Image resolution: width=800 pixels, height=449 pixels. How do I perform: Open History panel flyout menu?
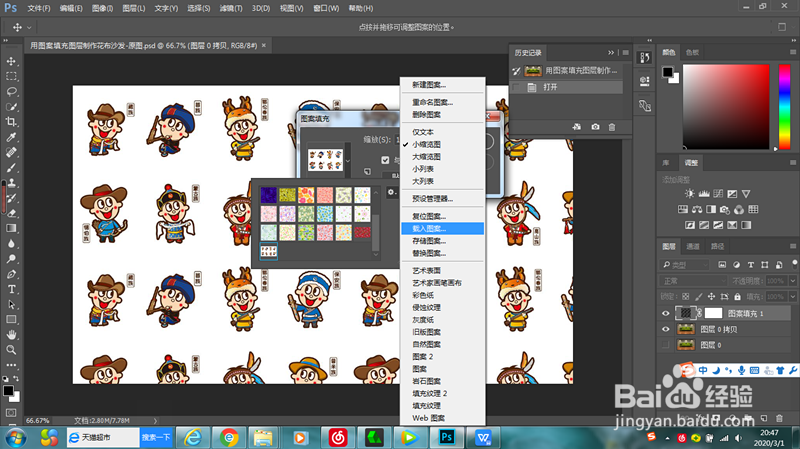tap(626, 53)
